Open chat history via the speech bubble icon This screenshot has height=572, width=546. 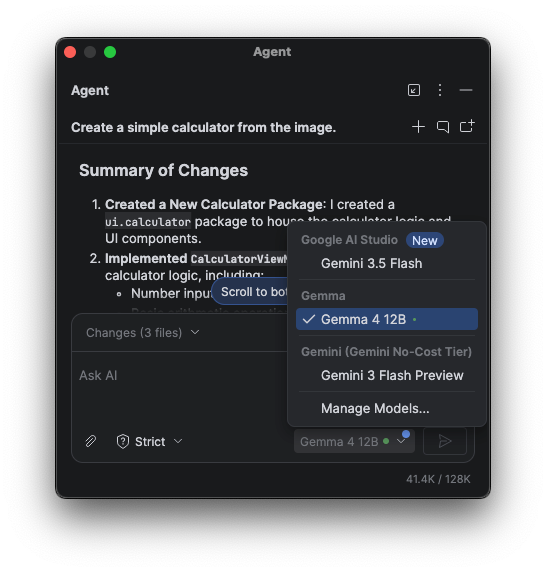(443, 127)
